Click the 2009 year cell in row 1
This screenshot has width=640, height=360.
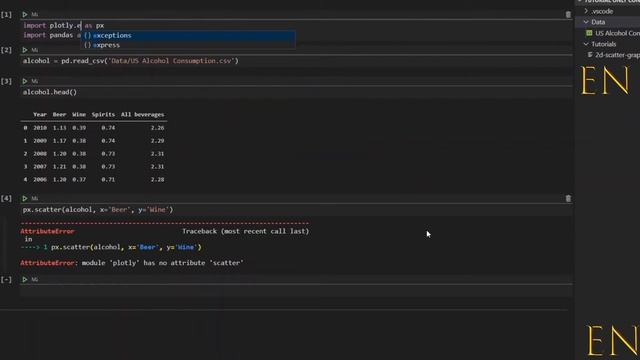(x=40, y=141)
